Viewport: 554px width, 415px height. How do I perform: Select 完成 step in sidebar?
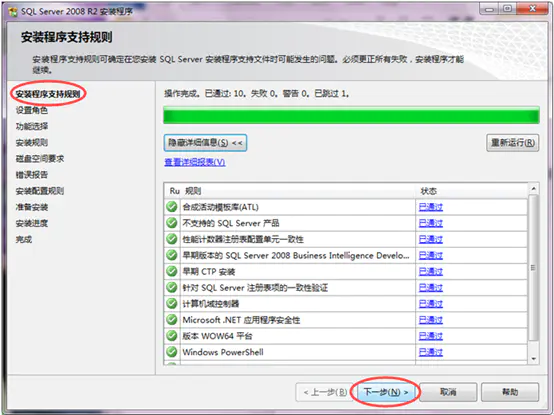click(24, 239)
